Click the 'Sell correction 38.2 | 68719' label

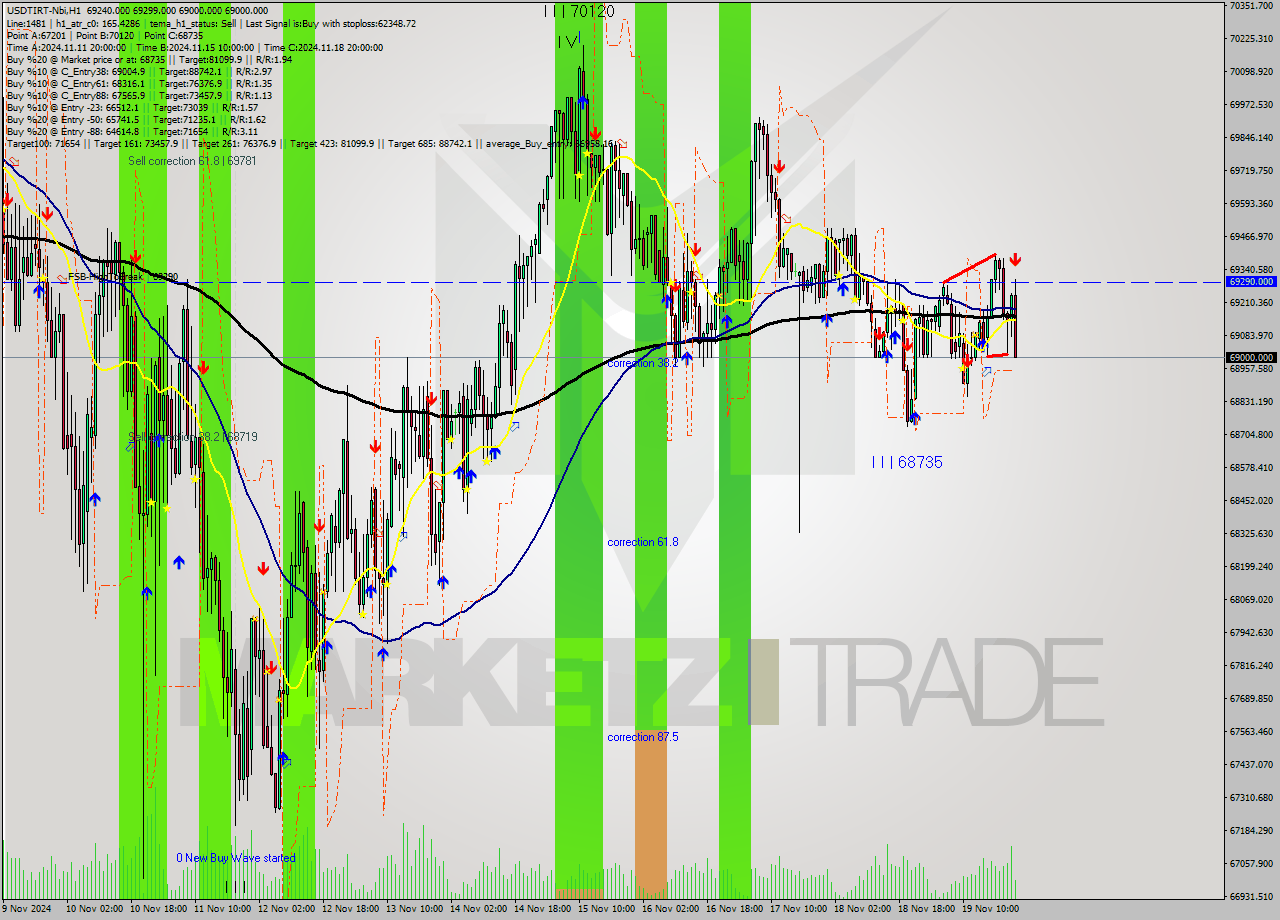tap(193, 437)
